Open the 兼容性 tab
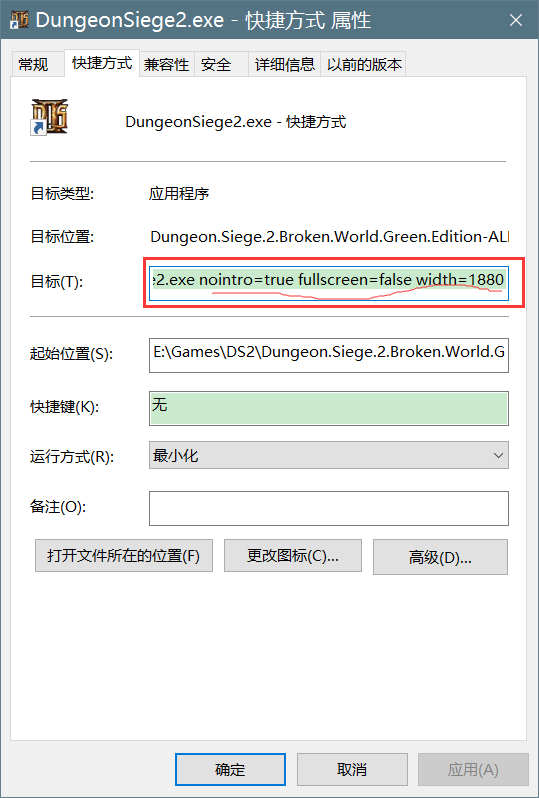 (x=166, y=65)
